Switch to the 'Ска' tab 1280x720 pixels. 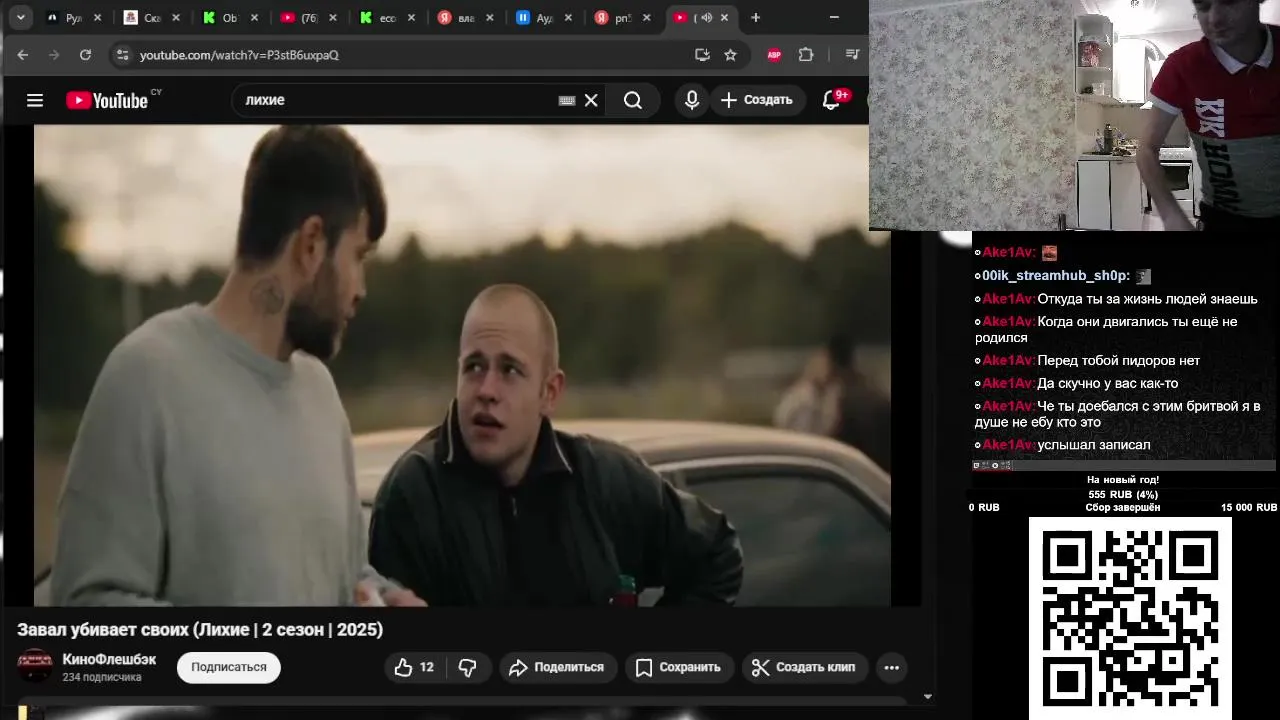click(150, 18)
